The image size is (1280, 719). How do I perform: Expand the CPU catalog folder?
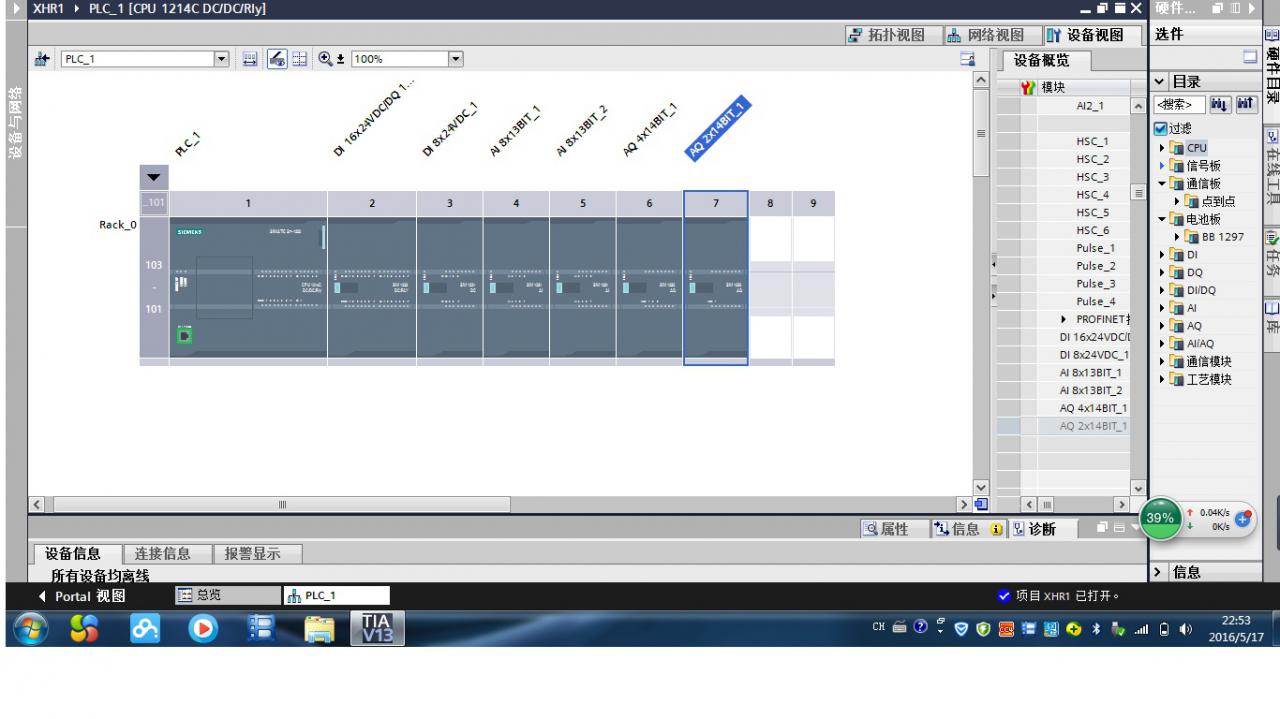point(1163,148)
